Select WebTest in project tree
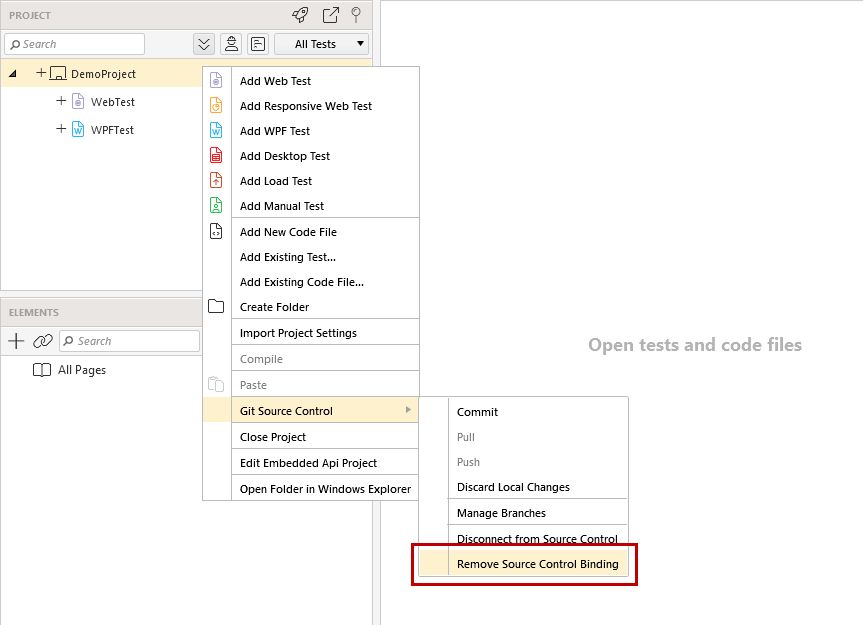The height and width of the screenshot is (625, 863). click(113, 102)
